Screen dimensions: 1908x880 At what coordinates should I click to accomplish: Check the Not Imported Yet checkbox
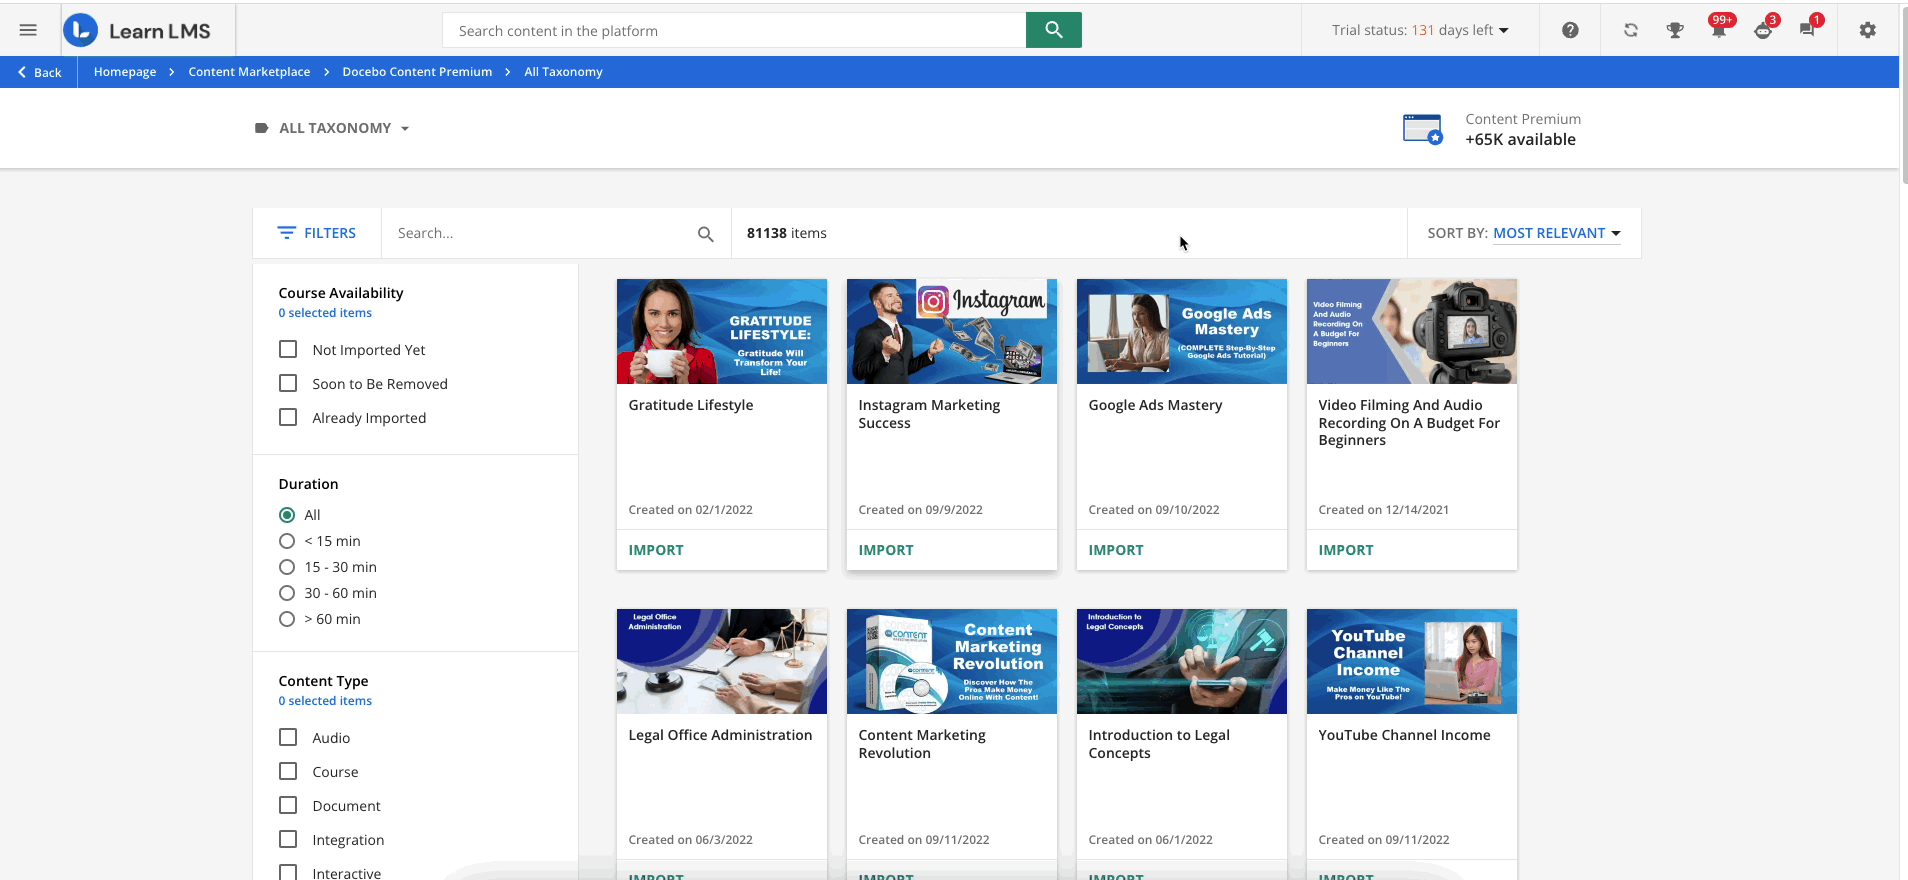(288, 349)
